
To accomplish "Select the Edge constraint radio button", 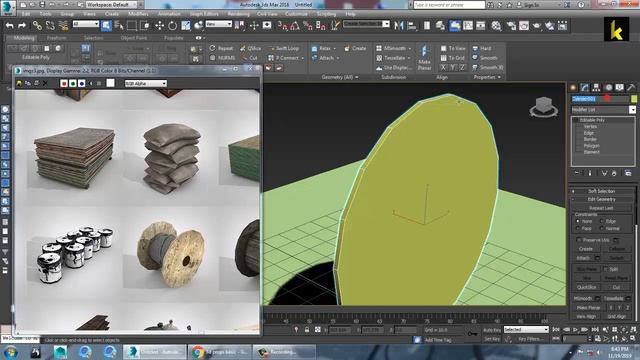I will point(601,221).
